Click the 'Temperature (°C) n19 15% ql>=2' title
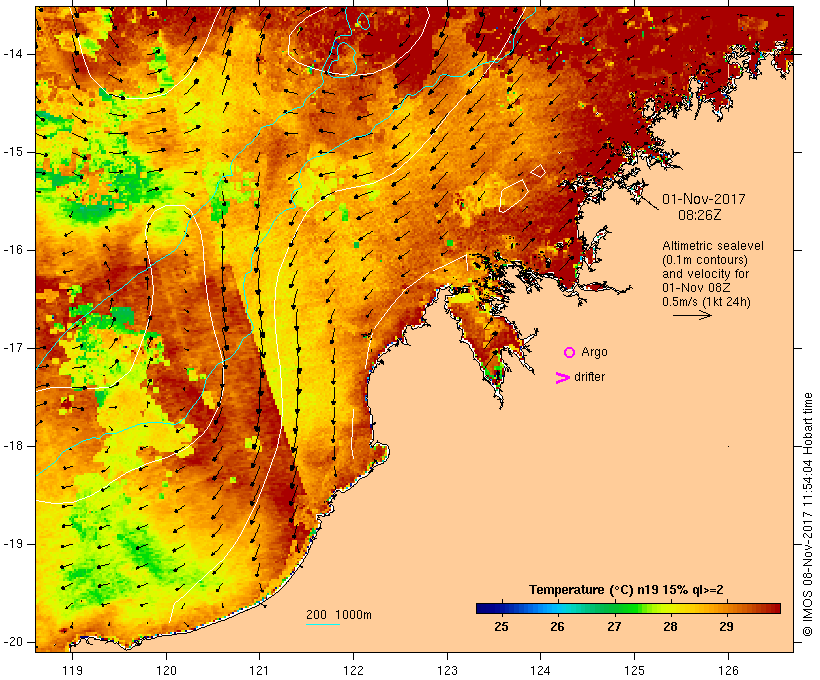This screenshot has height=680, width=820. pos(626,590)
